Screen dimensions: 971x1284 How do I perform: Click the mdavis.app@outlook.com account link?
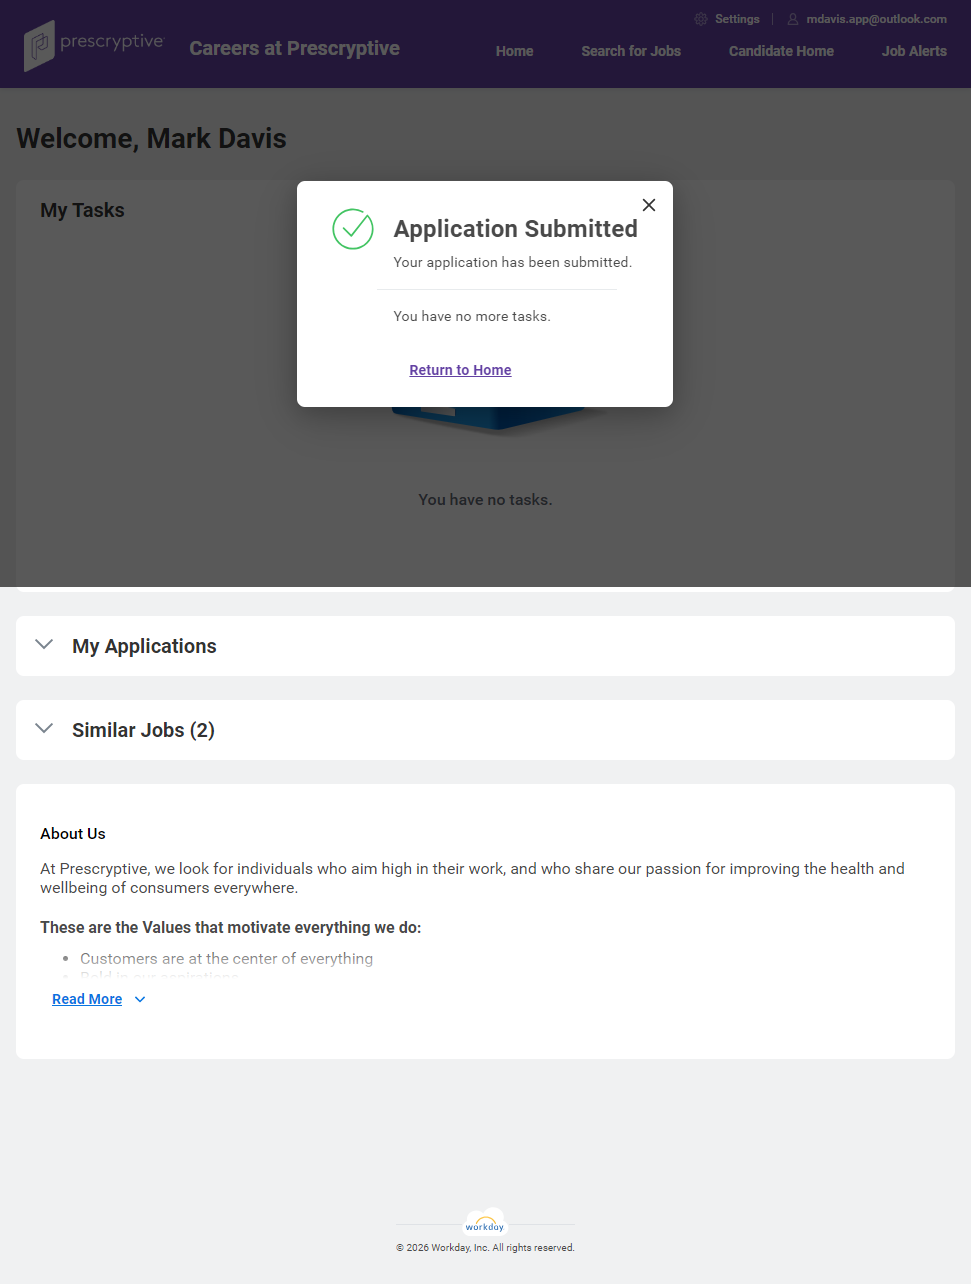click(x=876, y=19)
